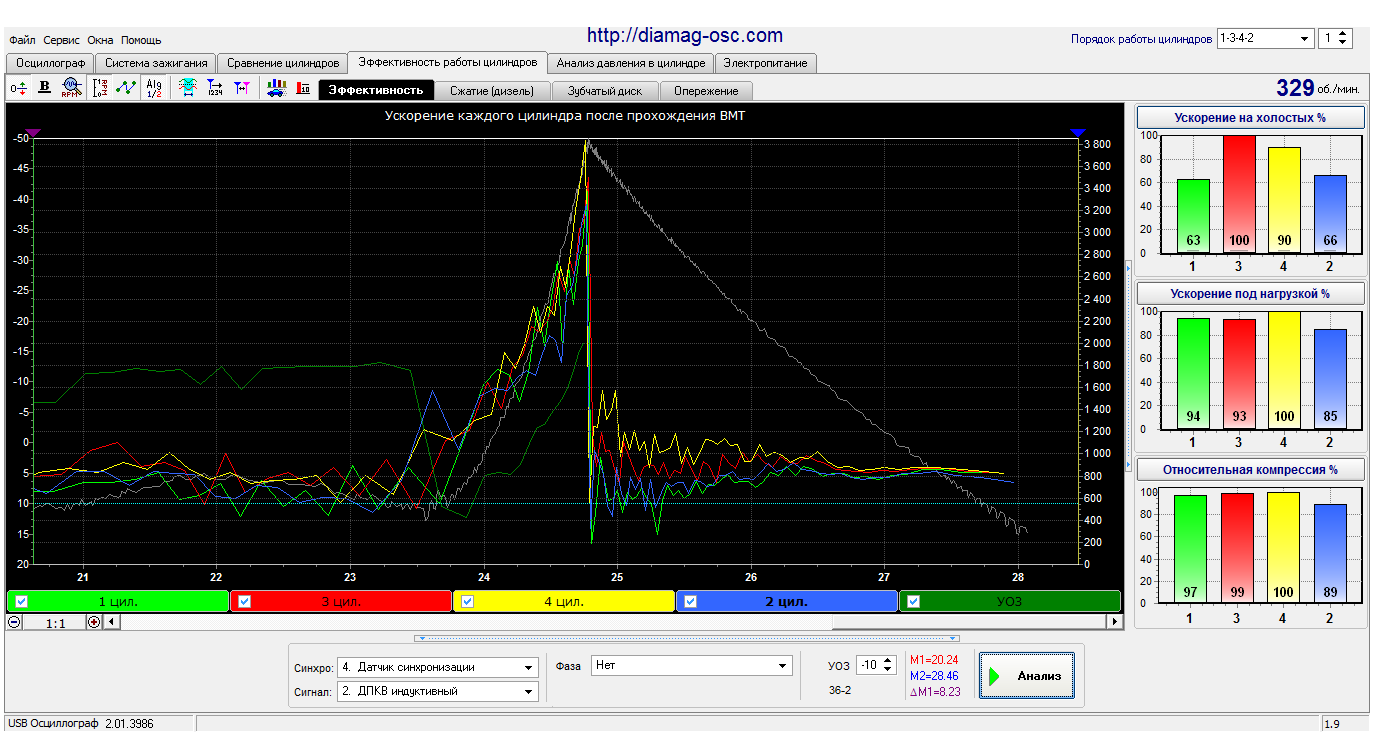Increase the firing order number stepper
This screenshot has width=1374, height=736.
1343,33
